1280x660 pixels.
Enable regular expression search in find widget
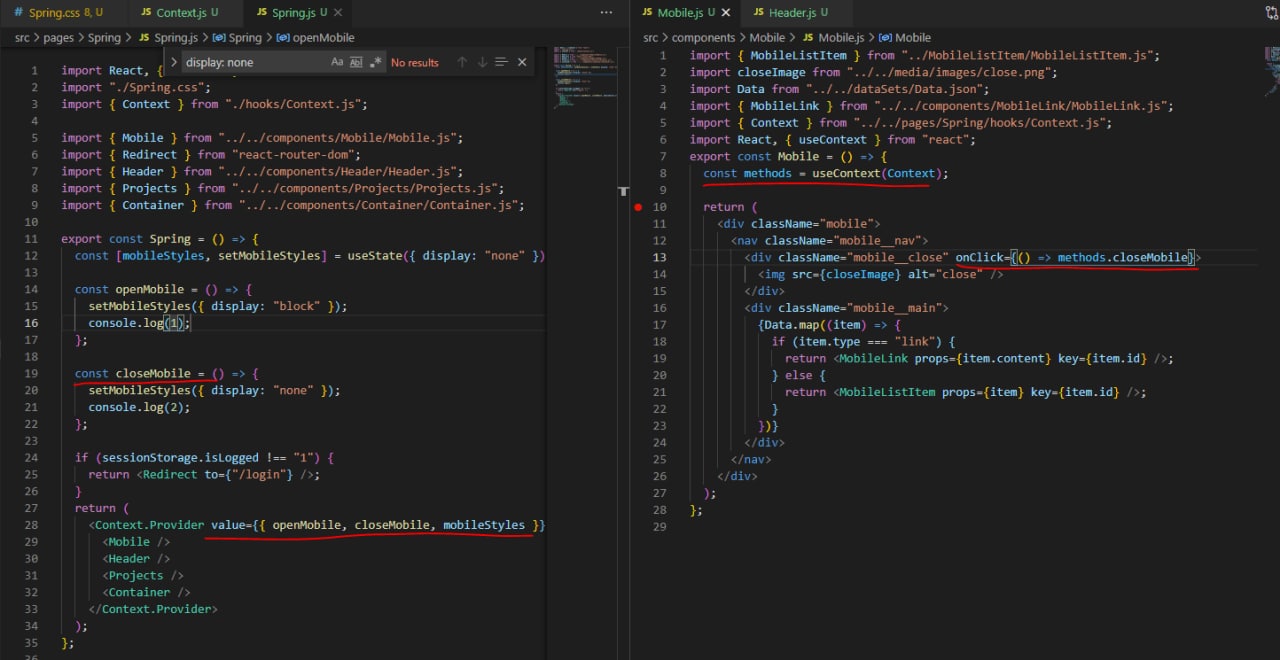pos(376,62)
